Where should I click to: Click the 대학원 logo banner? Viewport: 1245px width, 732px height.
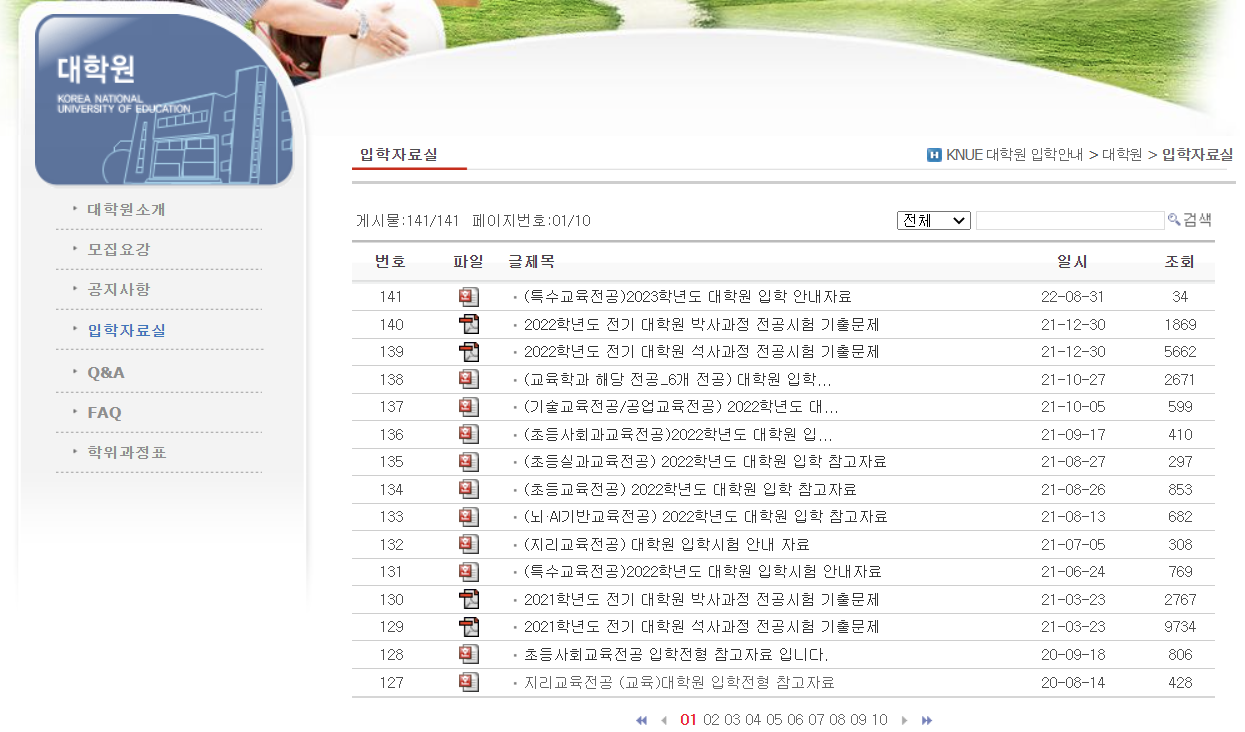(164, 100)
